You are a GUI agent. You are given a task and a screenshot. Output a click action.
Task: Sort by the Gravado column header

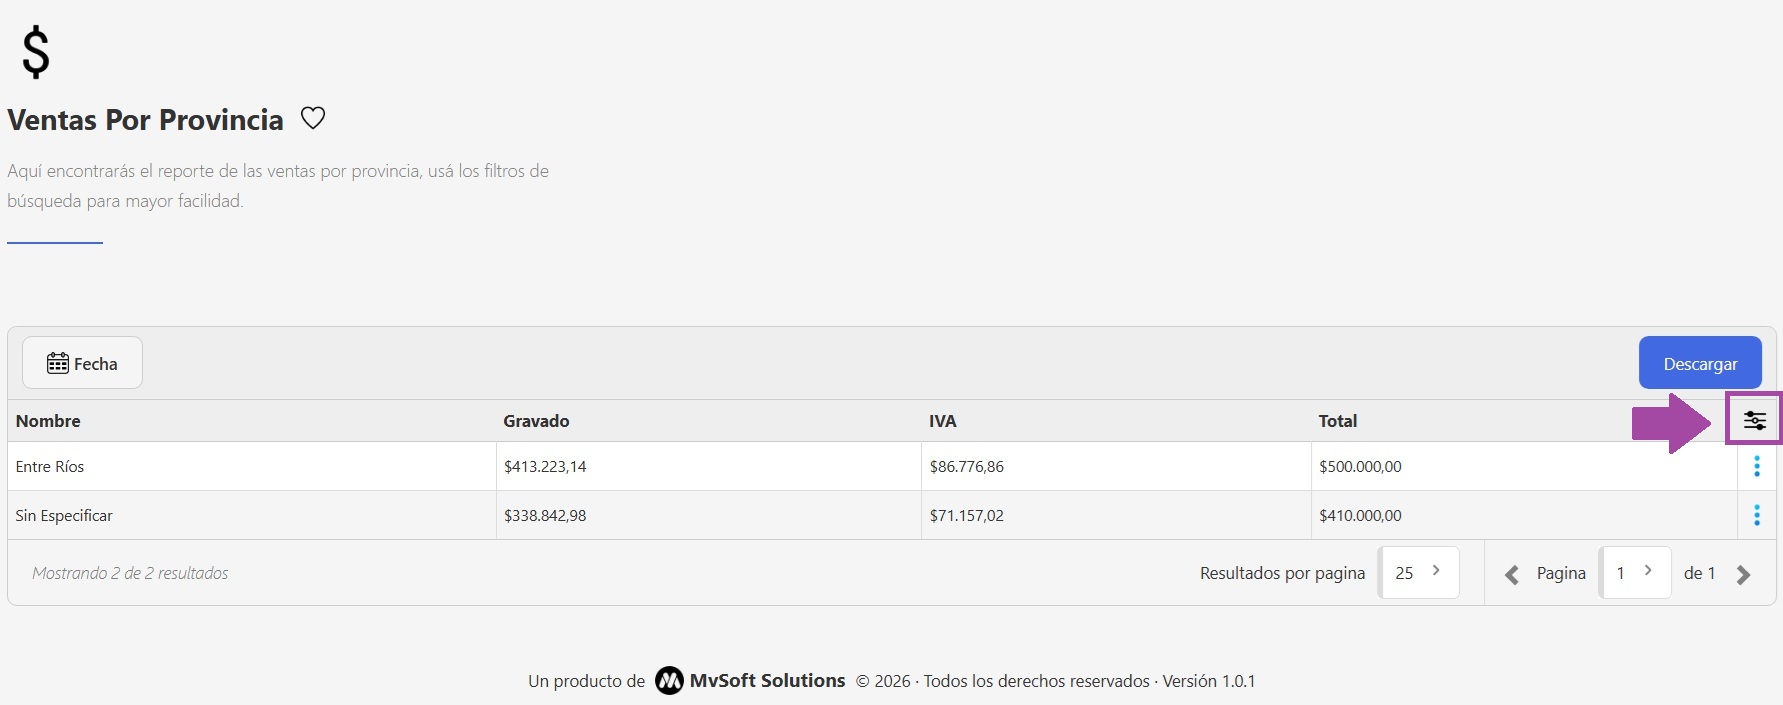coord(536,421)
